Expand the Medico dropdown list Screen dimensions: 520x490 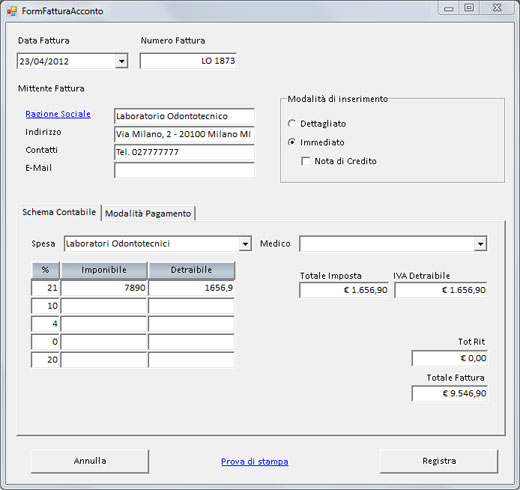[x=480, y=244]
